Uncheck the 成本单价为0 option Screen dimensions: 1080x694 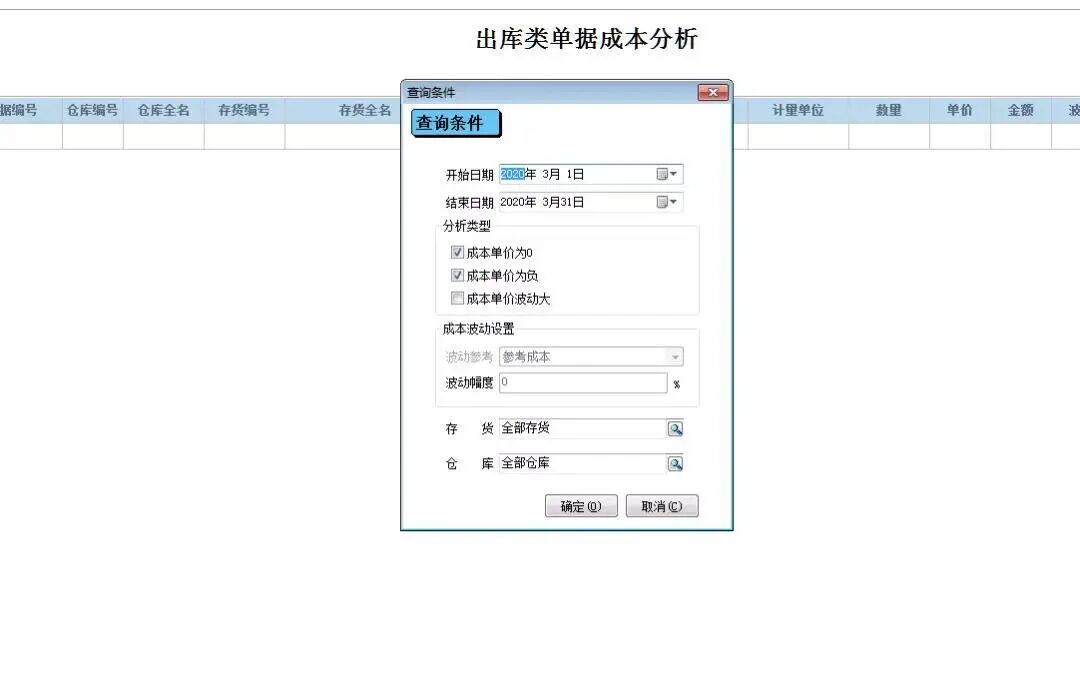[457, 252]
